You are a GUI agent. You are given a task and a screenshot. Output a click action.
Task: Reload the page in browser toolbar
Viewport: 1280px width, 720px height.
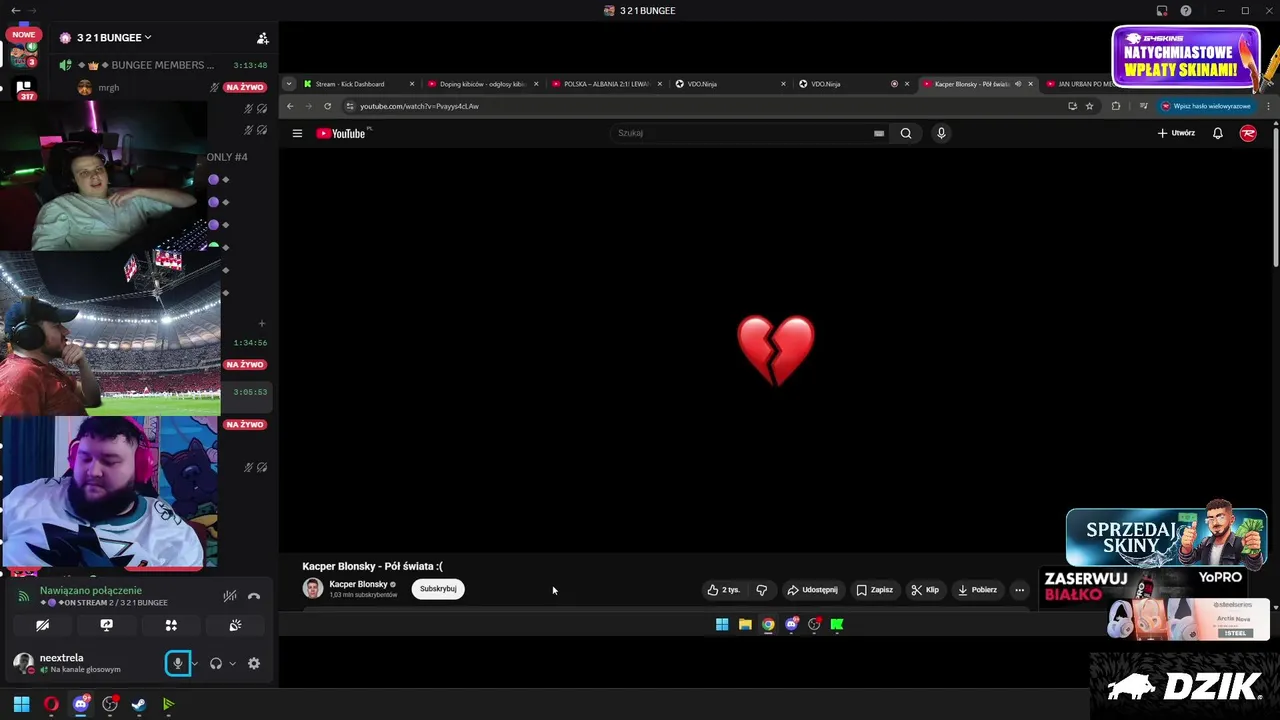pyautogui.click(x=327, y=106)
